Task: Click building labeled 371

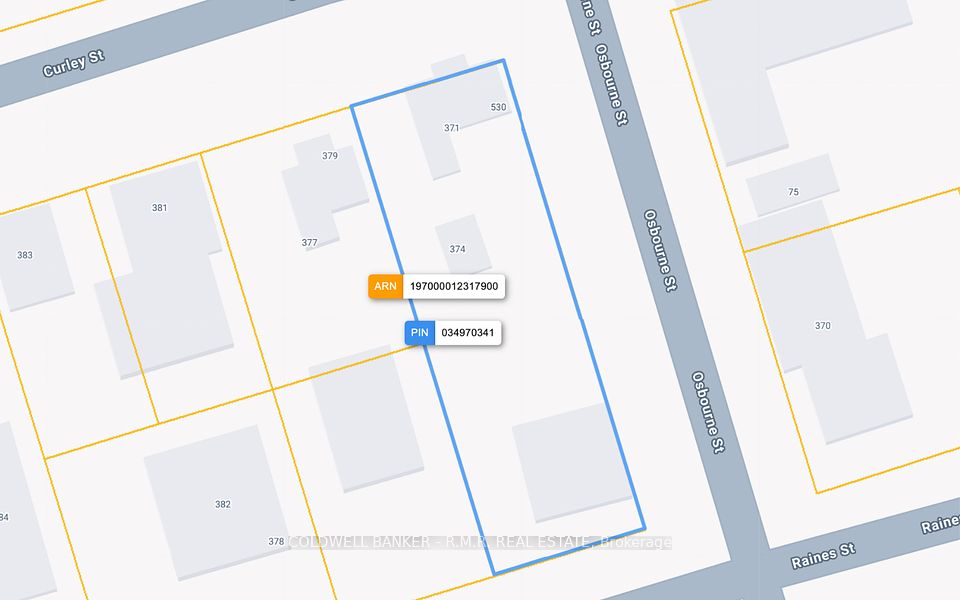Action: point(451,128)
